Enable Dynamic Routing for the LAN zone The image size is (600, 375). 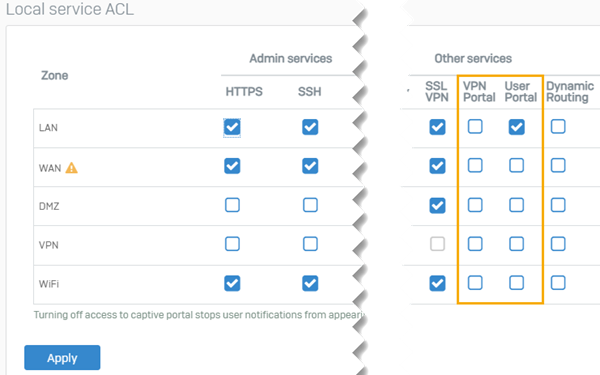click(558, 127)
